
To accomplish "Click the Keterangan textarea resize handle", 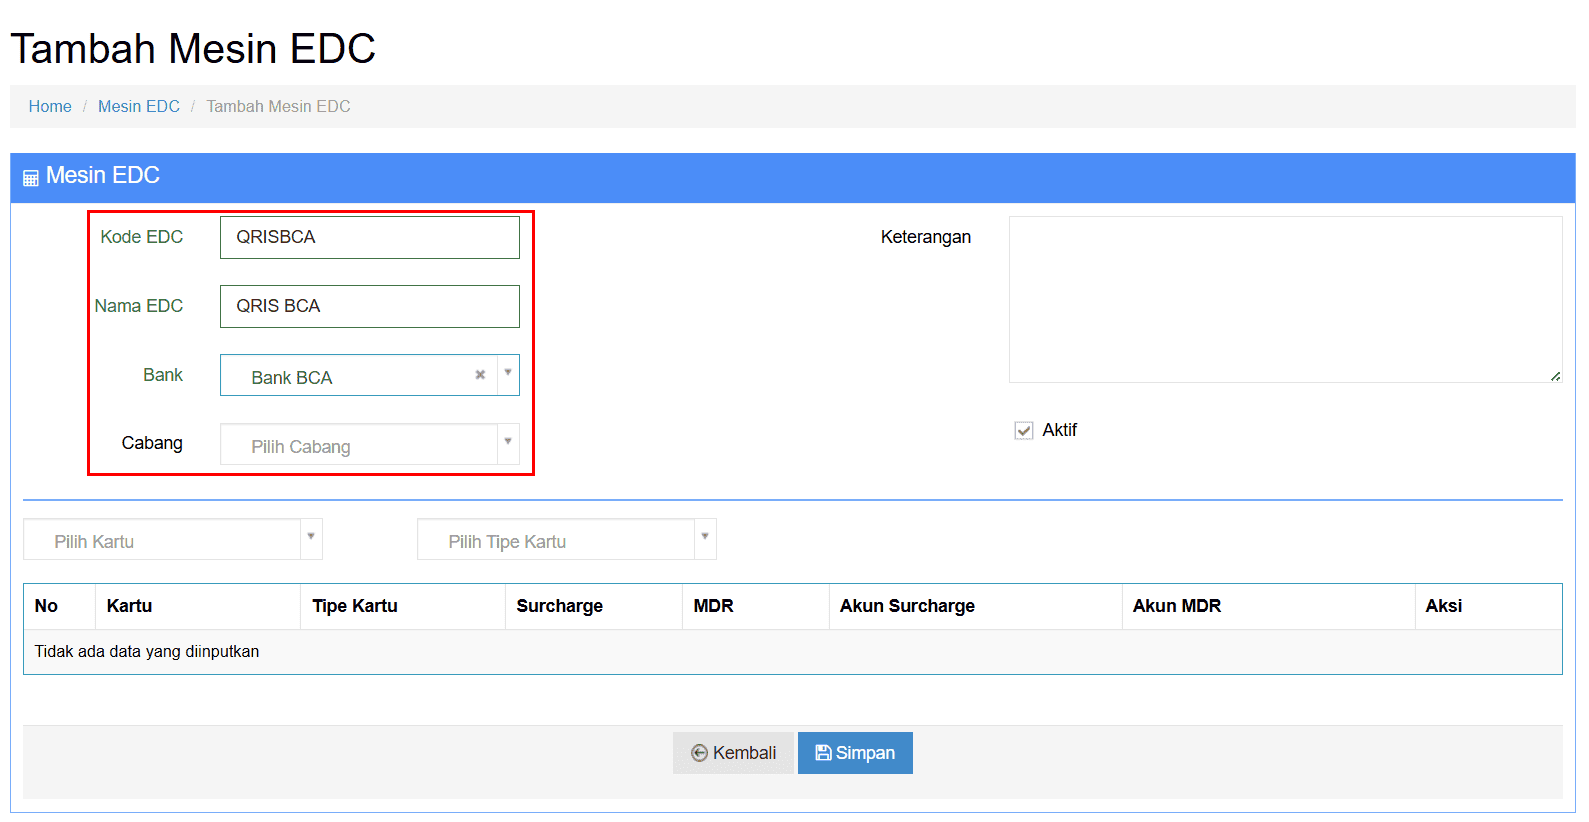I will pyautogui.click(x=1555, y=376).
